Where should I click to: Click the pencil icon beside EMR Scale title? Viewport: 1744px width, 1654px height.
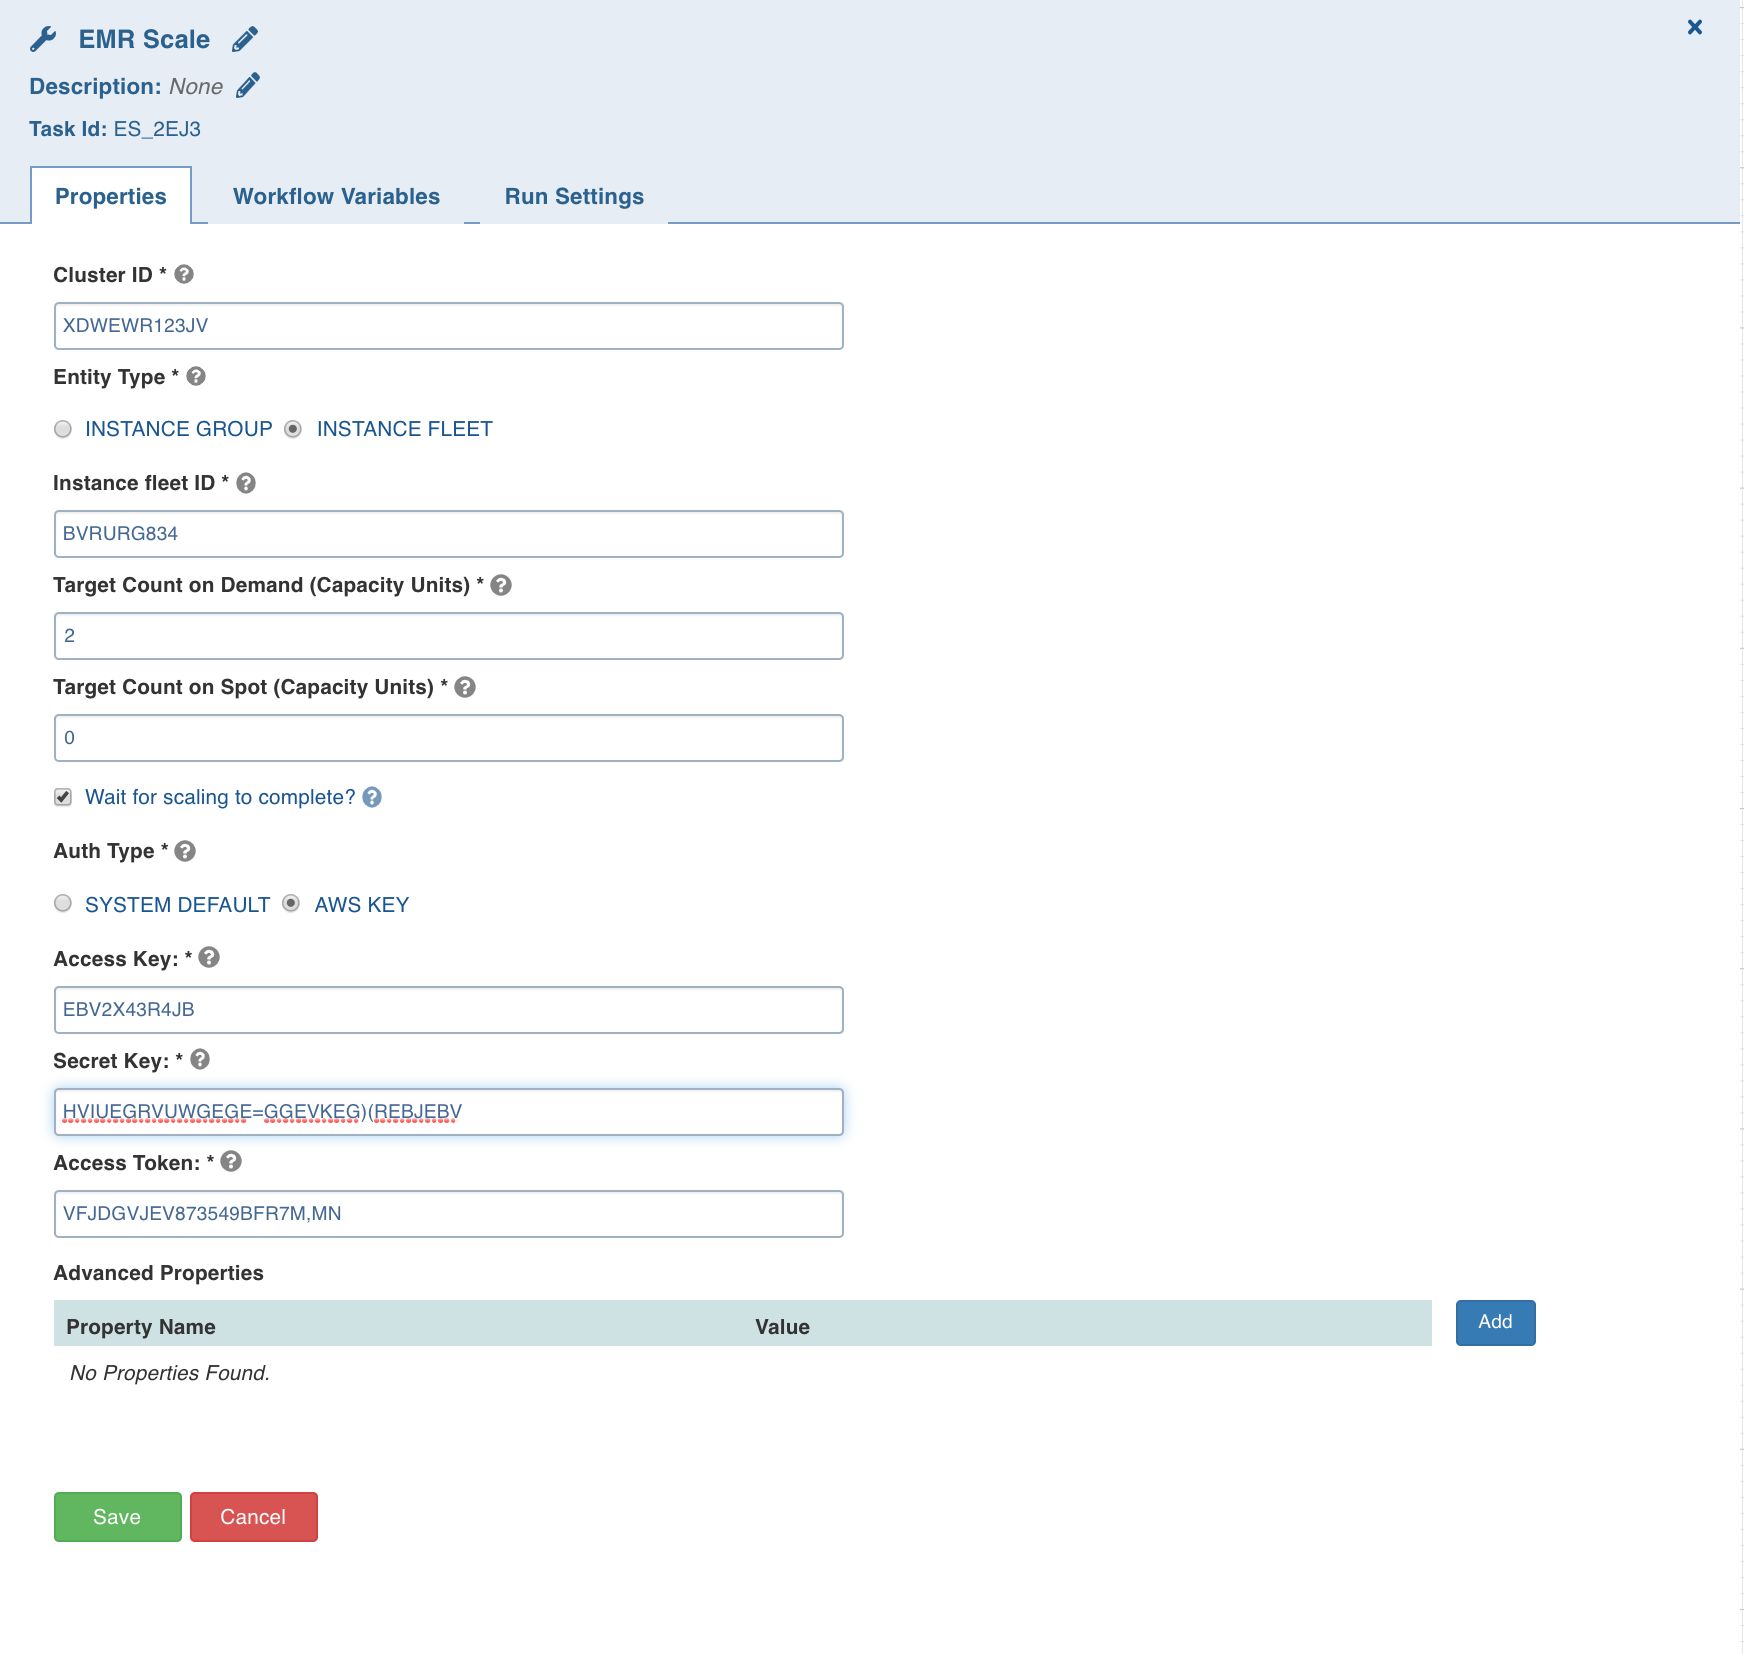[x=245, y=39]
